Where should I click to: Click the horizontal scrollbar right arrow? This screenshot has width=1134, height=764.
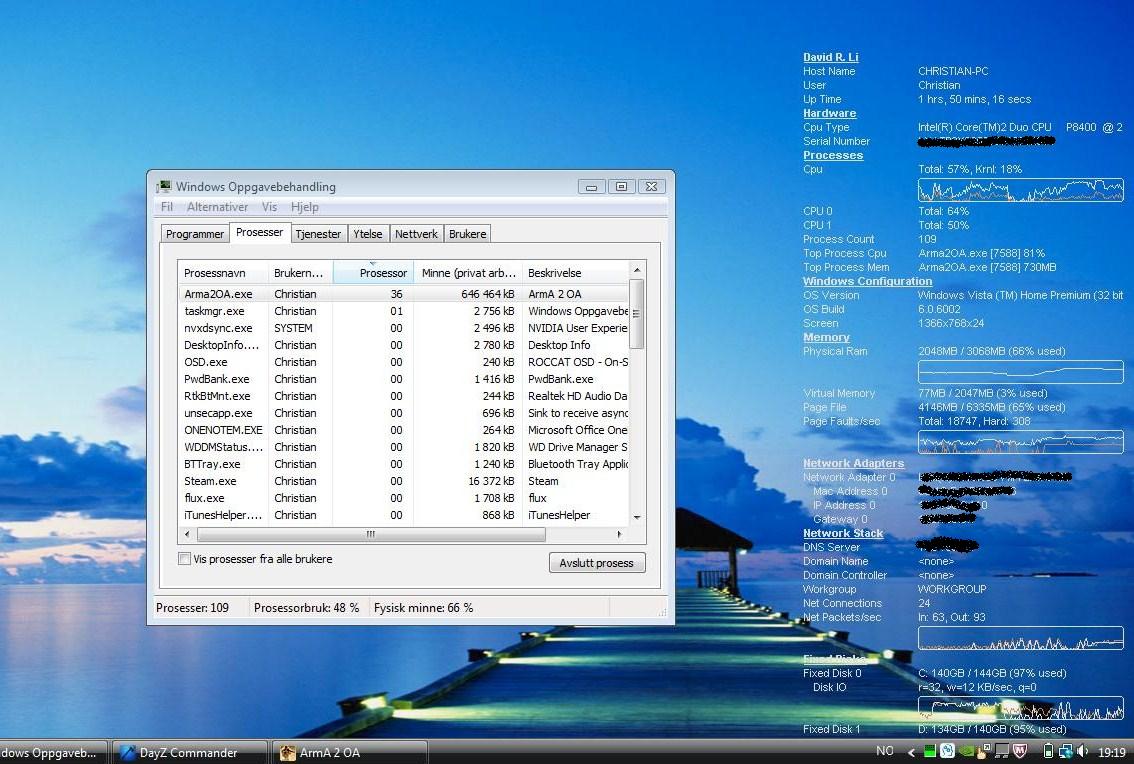point(619,535)
